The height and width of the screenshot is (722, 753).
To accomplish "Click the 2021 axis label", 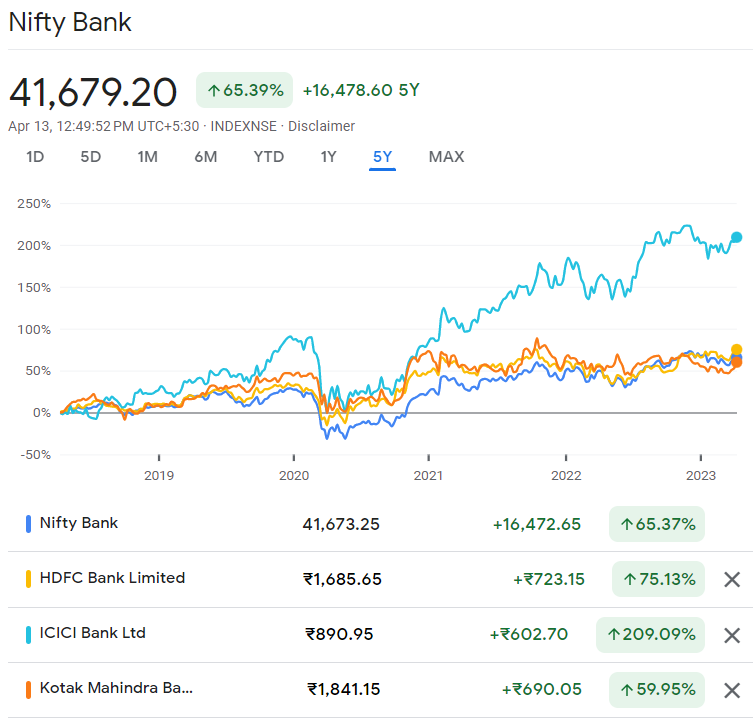I will [428, 475].
